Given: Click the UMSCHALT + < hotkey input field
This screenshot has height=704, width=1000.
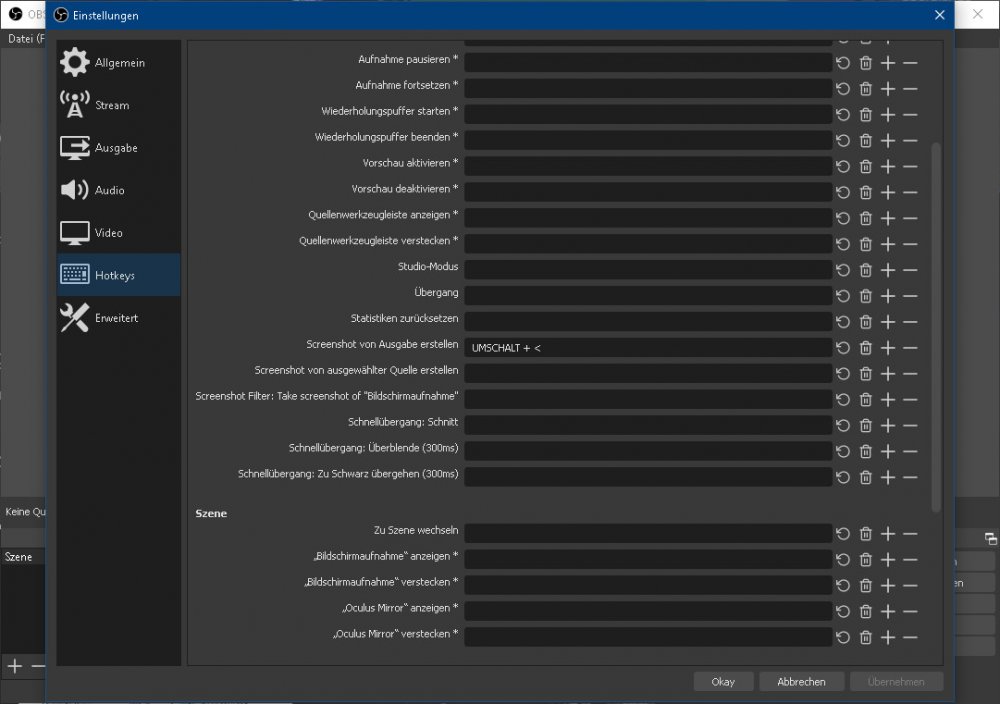Looking at the screenshot, I should tap(648, 347).
